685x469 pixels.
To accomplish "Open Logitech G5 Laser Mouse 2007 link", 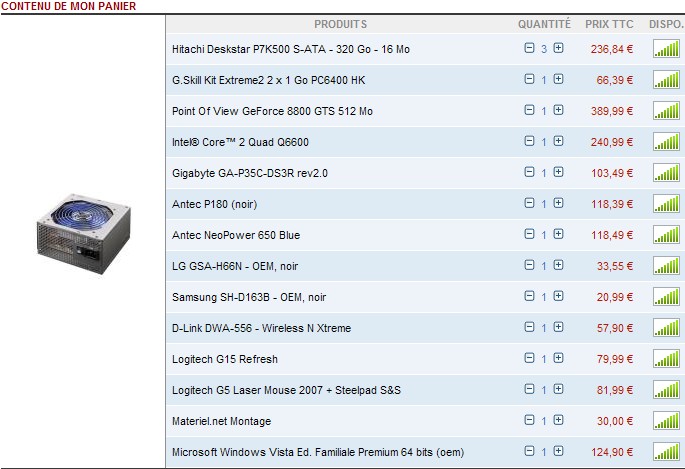I will (x=286, y=390).
